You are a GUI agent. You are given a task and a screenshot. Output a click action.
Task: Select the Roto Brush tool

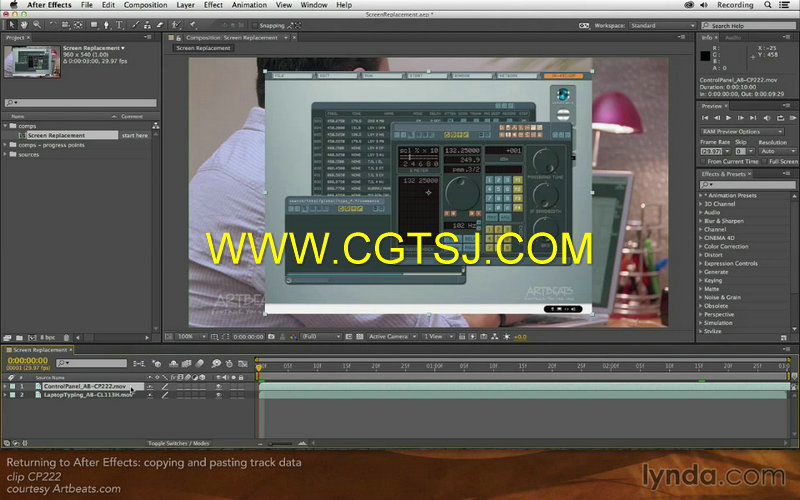click(176, 25)
